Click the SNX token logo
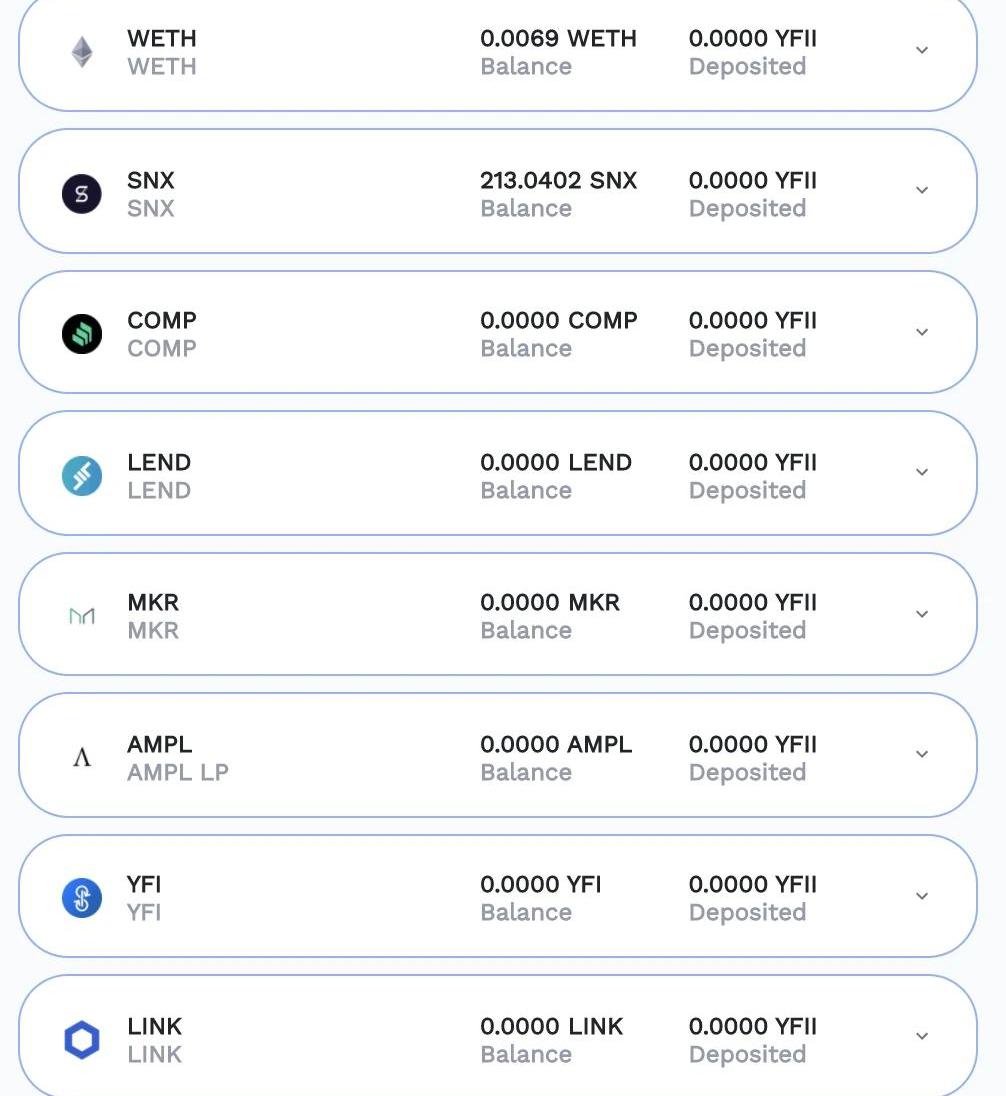This screenshot has width=1006, height=1096. coord(82,194)
